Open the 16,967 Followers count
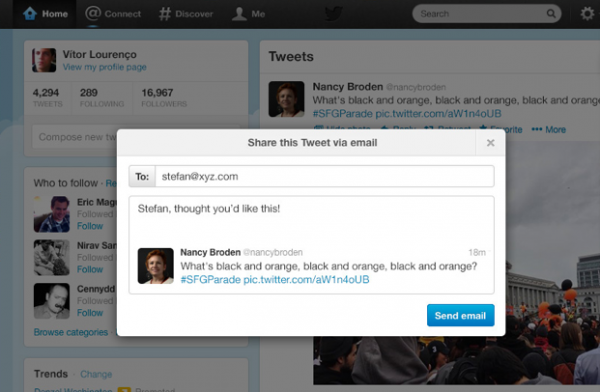 point(164,98)
